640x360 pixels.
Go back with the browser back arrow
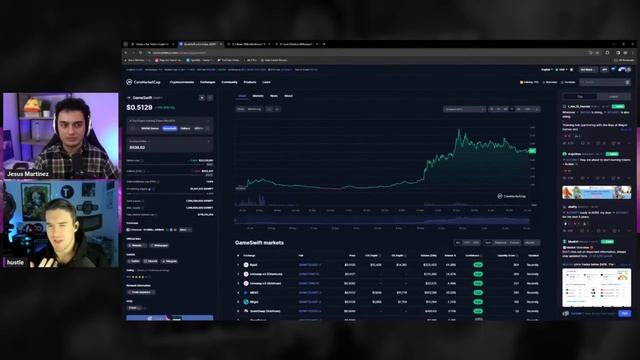[x=126, y=53]
